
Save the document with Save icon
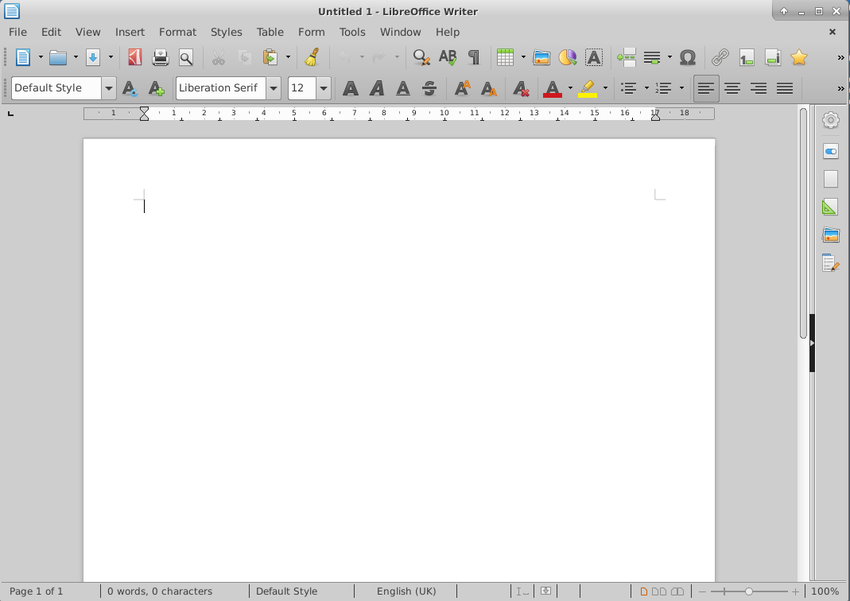pos(93,57)
